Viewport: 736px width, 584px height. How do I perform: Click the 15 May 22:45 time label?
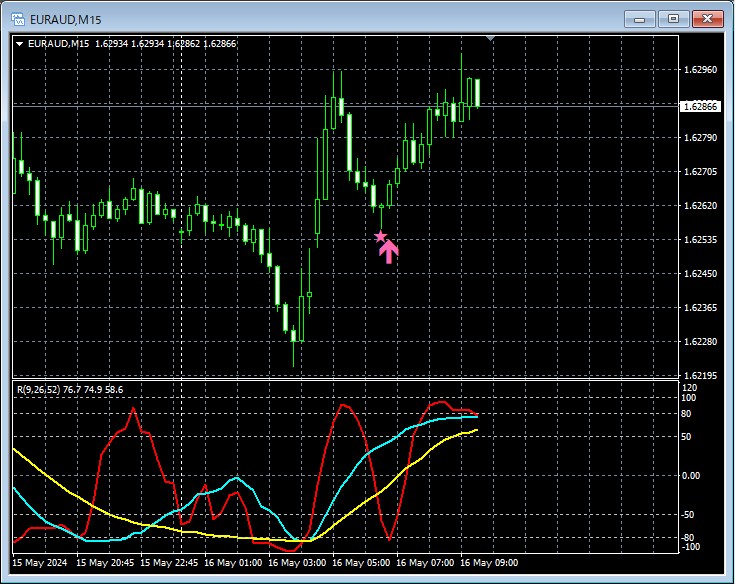pos(169,562)
